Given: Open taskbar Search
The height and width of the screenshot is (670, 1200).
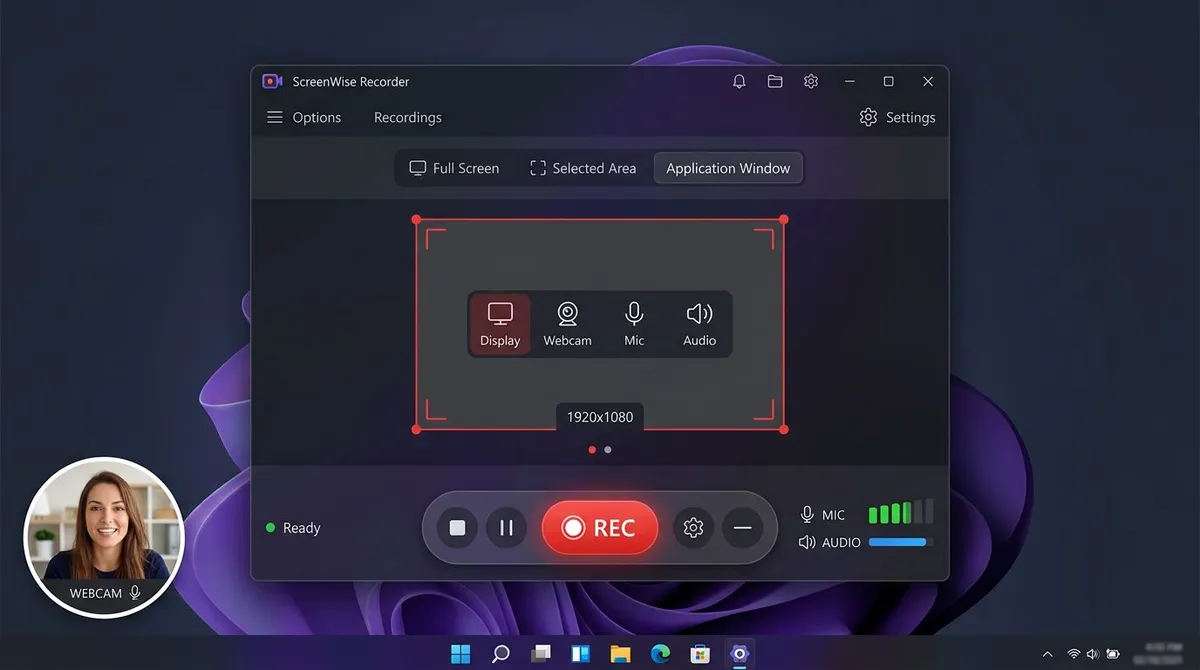Looking at the screenshot, I should click(x=501, y=654).
